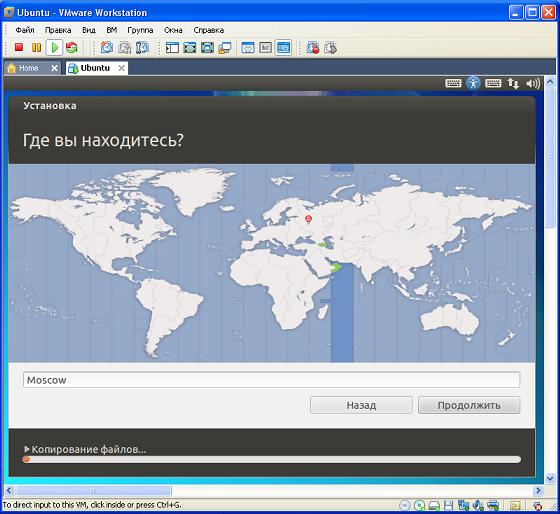Image resolution: width=560 pixels, height=514 pixels.
Task: Click the Продолжить button
Action: [469, 405]
